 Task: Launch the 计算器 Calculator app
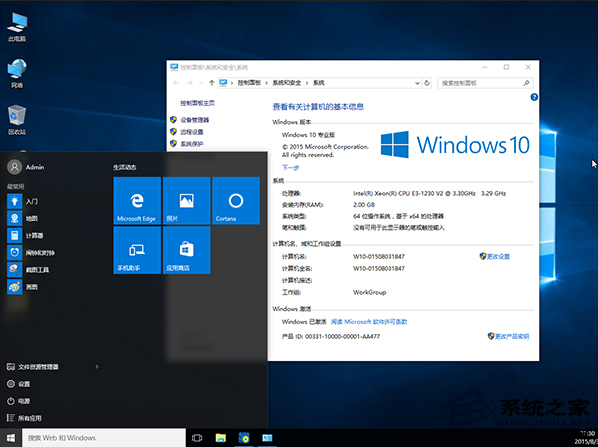(x=25, y=235)
